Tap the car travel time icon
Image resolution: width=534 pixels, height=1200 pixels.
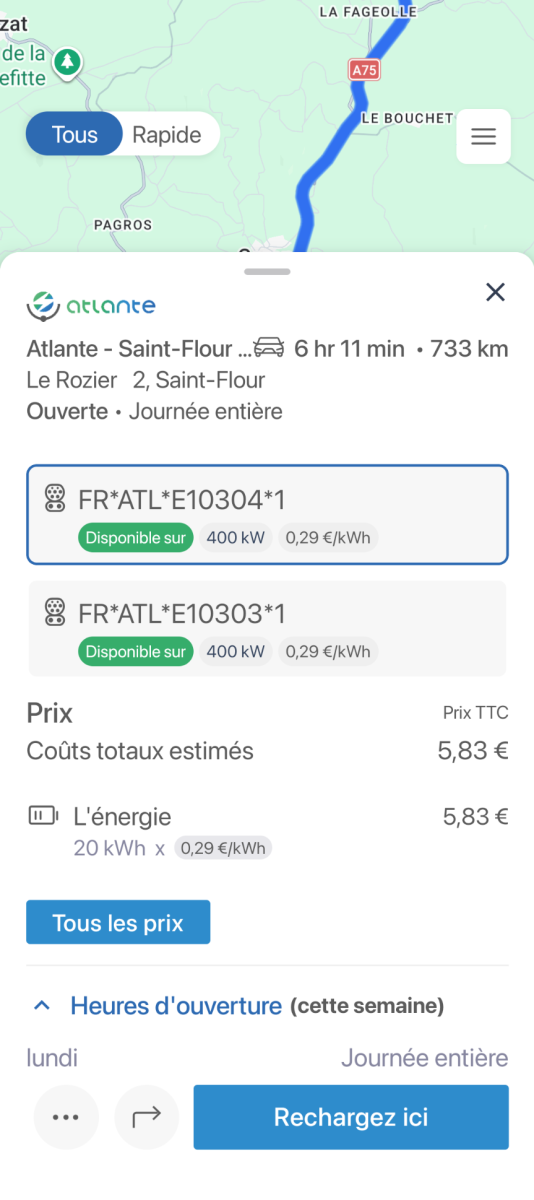pos(269,348)
